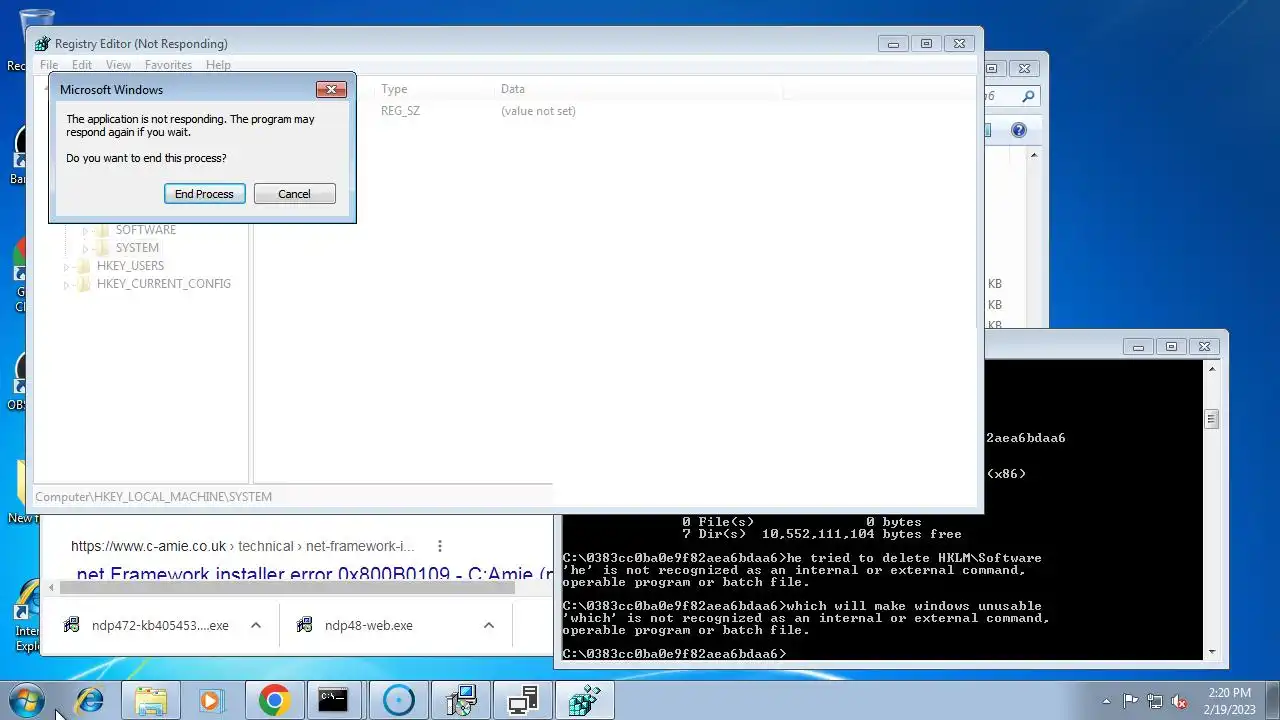Open the File menu in Registry Editor
This screenshot has width=1280, height=720.
coord(49,65)
